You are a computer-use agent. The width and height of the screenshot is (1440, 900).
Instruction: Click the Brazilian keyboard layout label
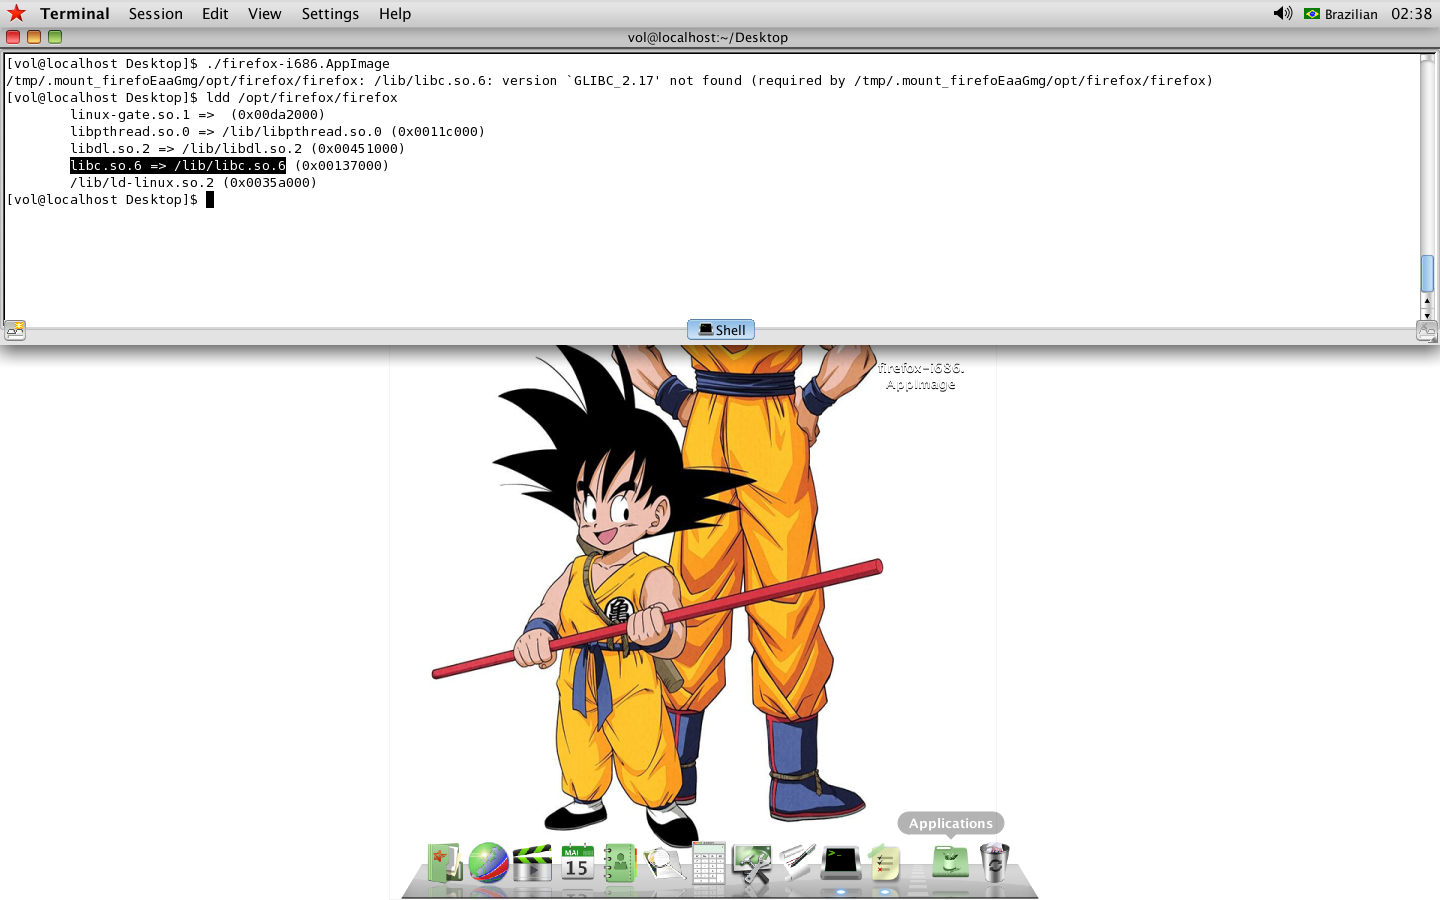1351,14
